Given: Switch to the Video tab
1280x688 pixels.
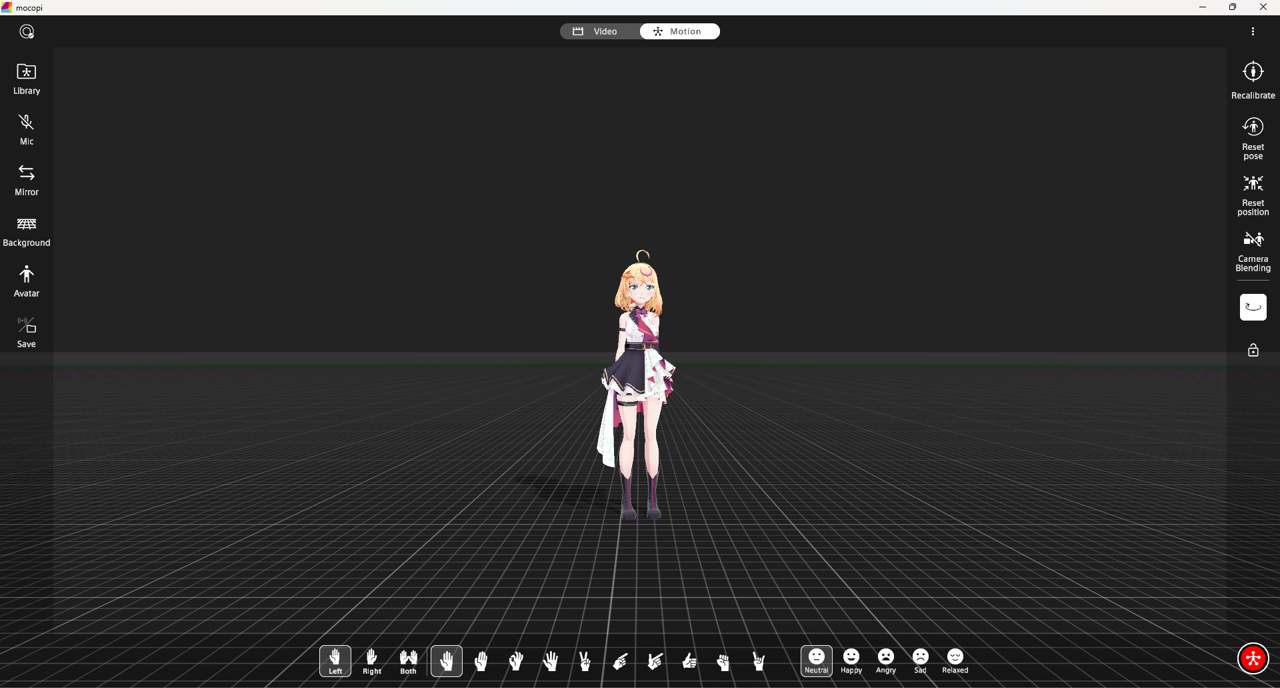Looking at the screenshot, I should pos(596,31).
